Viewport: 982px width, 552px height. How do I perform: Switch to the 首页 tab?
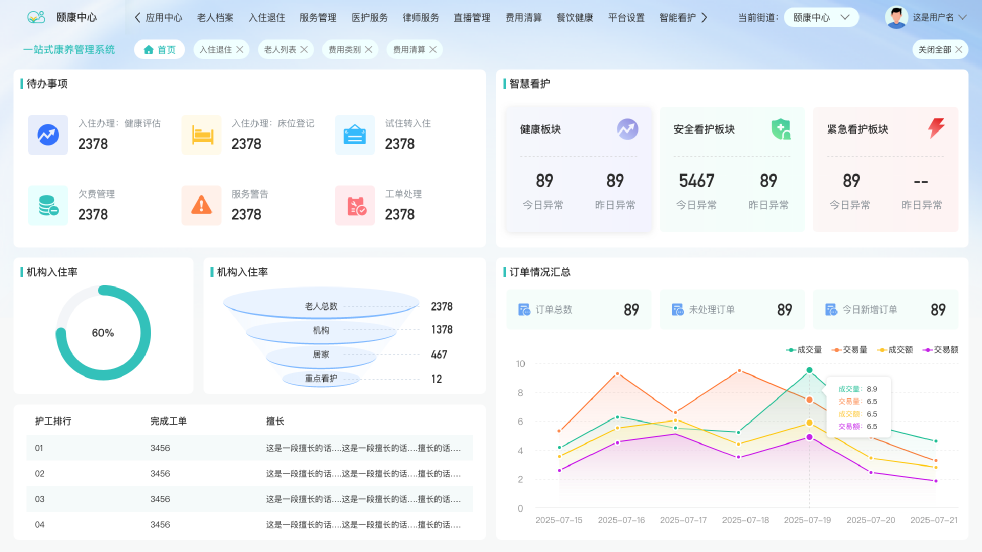[160, 49]
